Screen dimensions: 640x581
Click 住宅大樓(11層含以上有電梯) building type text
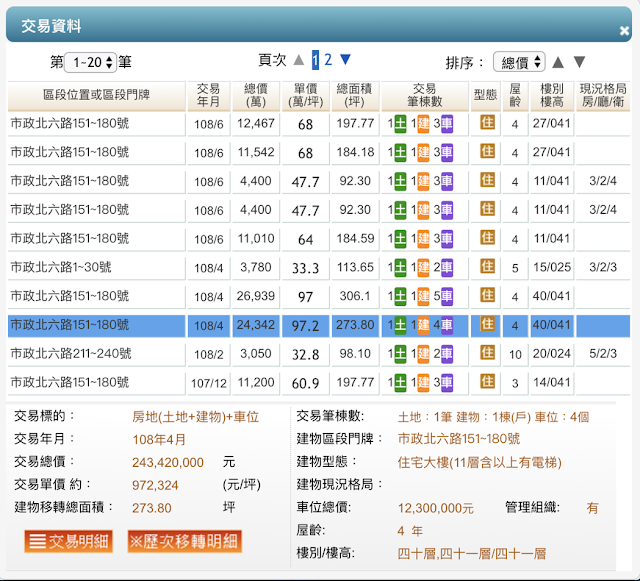pyautogui.click(x=480, y=463)
